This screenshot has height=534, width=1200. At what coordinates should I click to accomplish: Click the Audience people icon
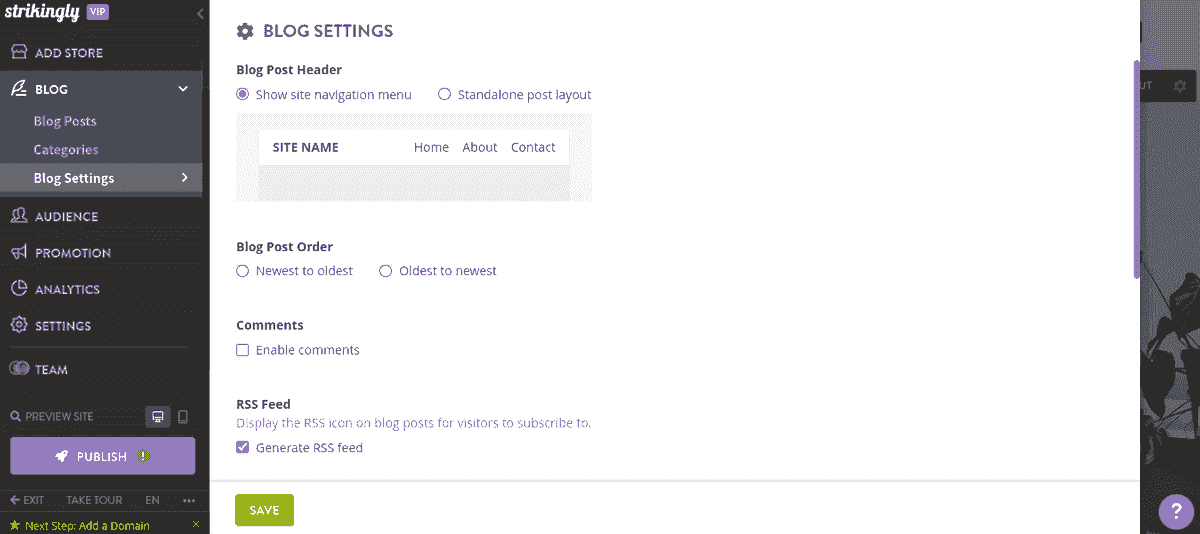tap(18, 215)
